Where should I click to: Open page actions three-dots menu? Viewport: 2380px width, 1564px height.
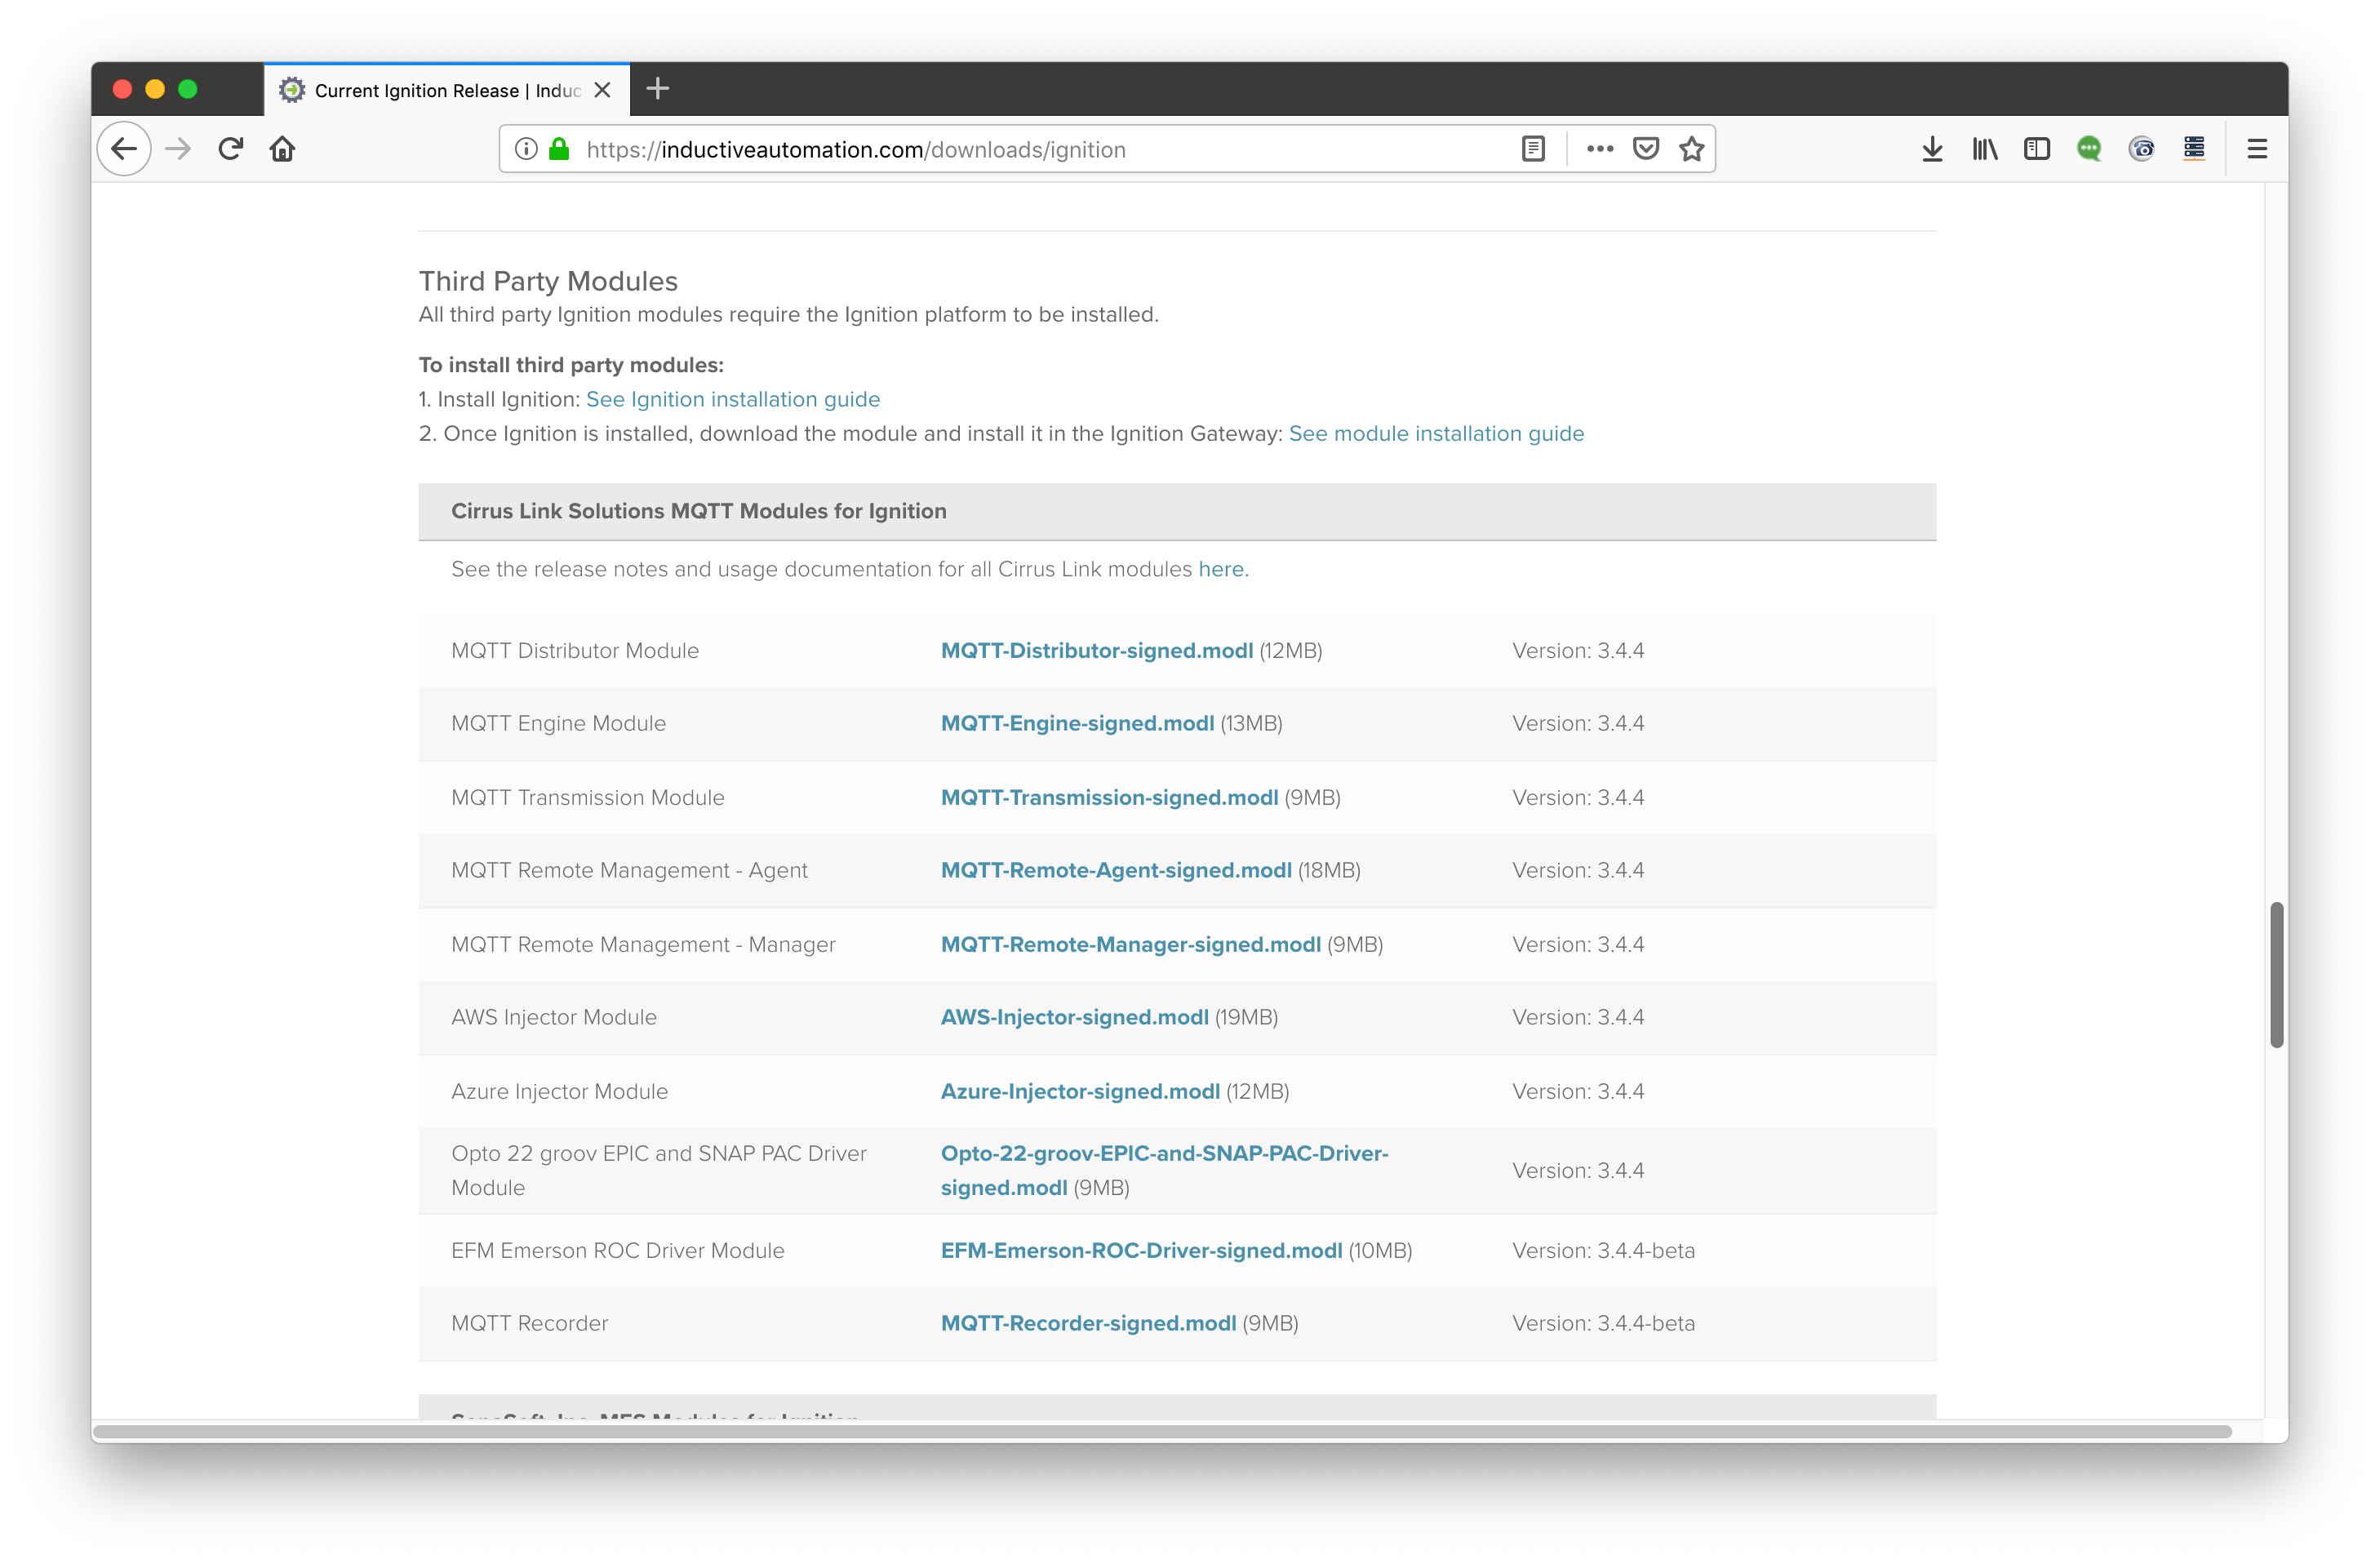click(x=1599, y=149)
